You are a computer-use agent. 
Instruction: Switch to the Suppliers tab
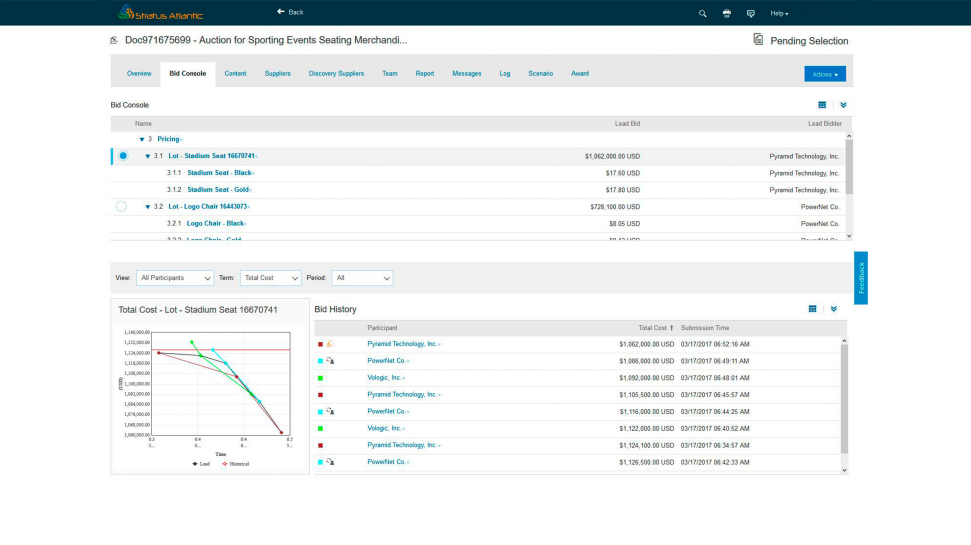pyautogui.click(x=277, y=73)
